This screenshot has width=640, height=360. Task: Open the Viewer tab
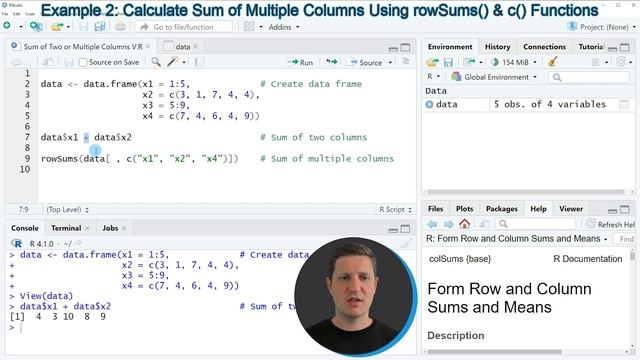(571, 209)
